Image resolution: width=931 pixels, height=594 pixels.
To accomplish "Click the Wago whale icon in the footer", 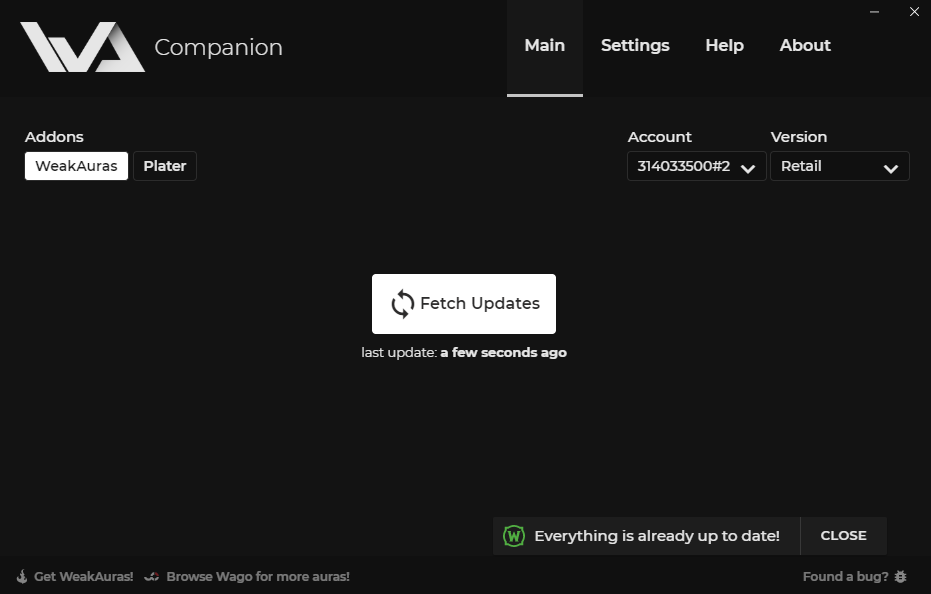I will pos(151,576).
